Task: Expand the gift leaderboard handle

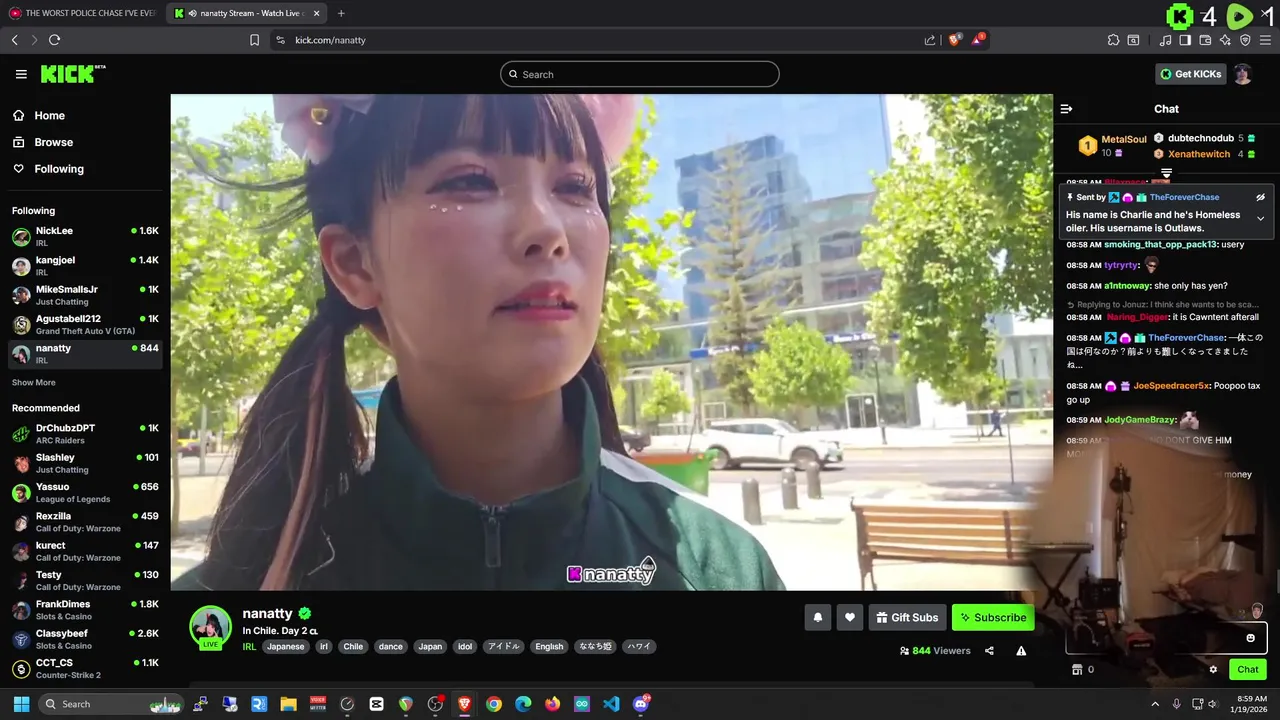Action: (x=1166, y=173)
